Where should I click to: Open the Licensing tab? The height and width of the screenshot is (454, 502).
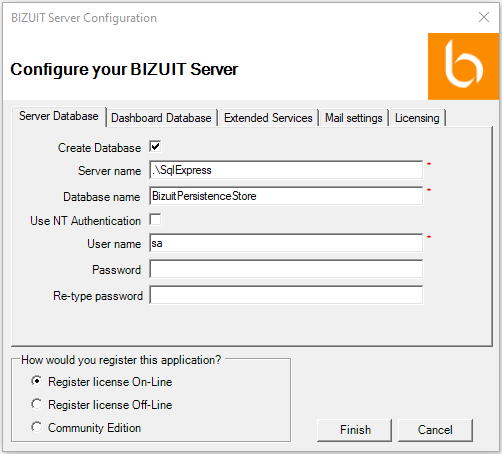[417, 118]
